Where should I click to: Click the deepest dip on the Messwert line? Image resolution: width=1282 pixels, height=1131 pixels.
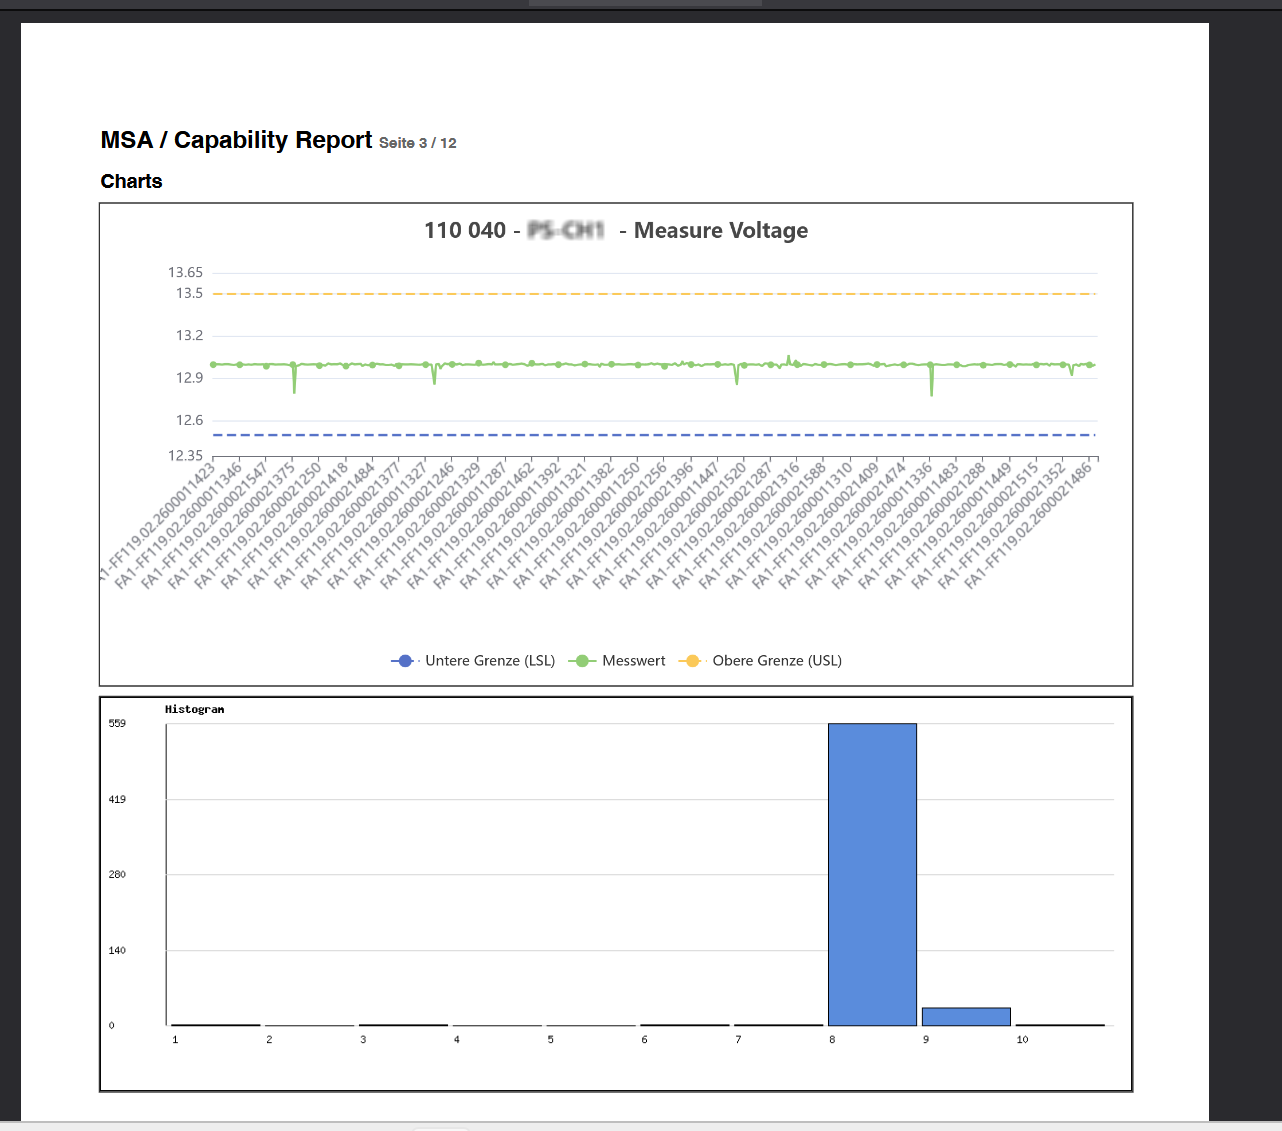tap(931, 391)
